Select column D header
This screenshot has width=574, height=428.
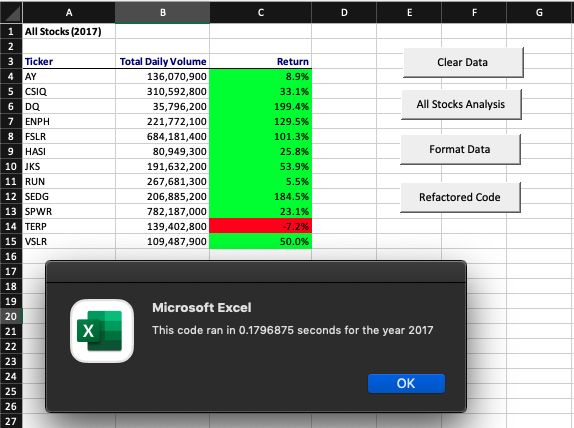(344, 12)
